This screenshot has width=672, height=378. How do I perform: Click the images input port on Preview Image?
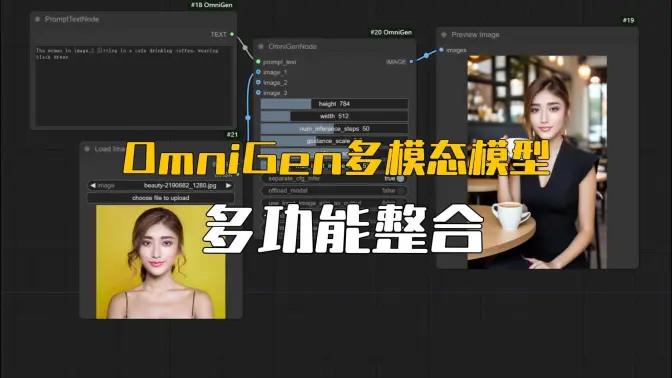[441, 50]
